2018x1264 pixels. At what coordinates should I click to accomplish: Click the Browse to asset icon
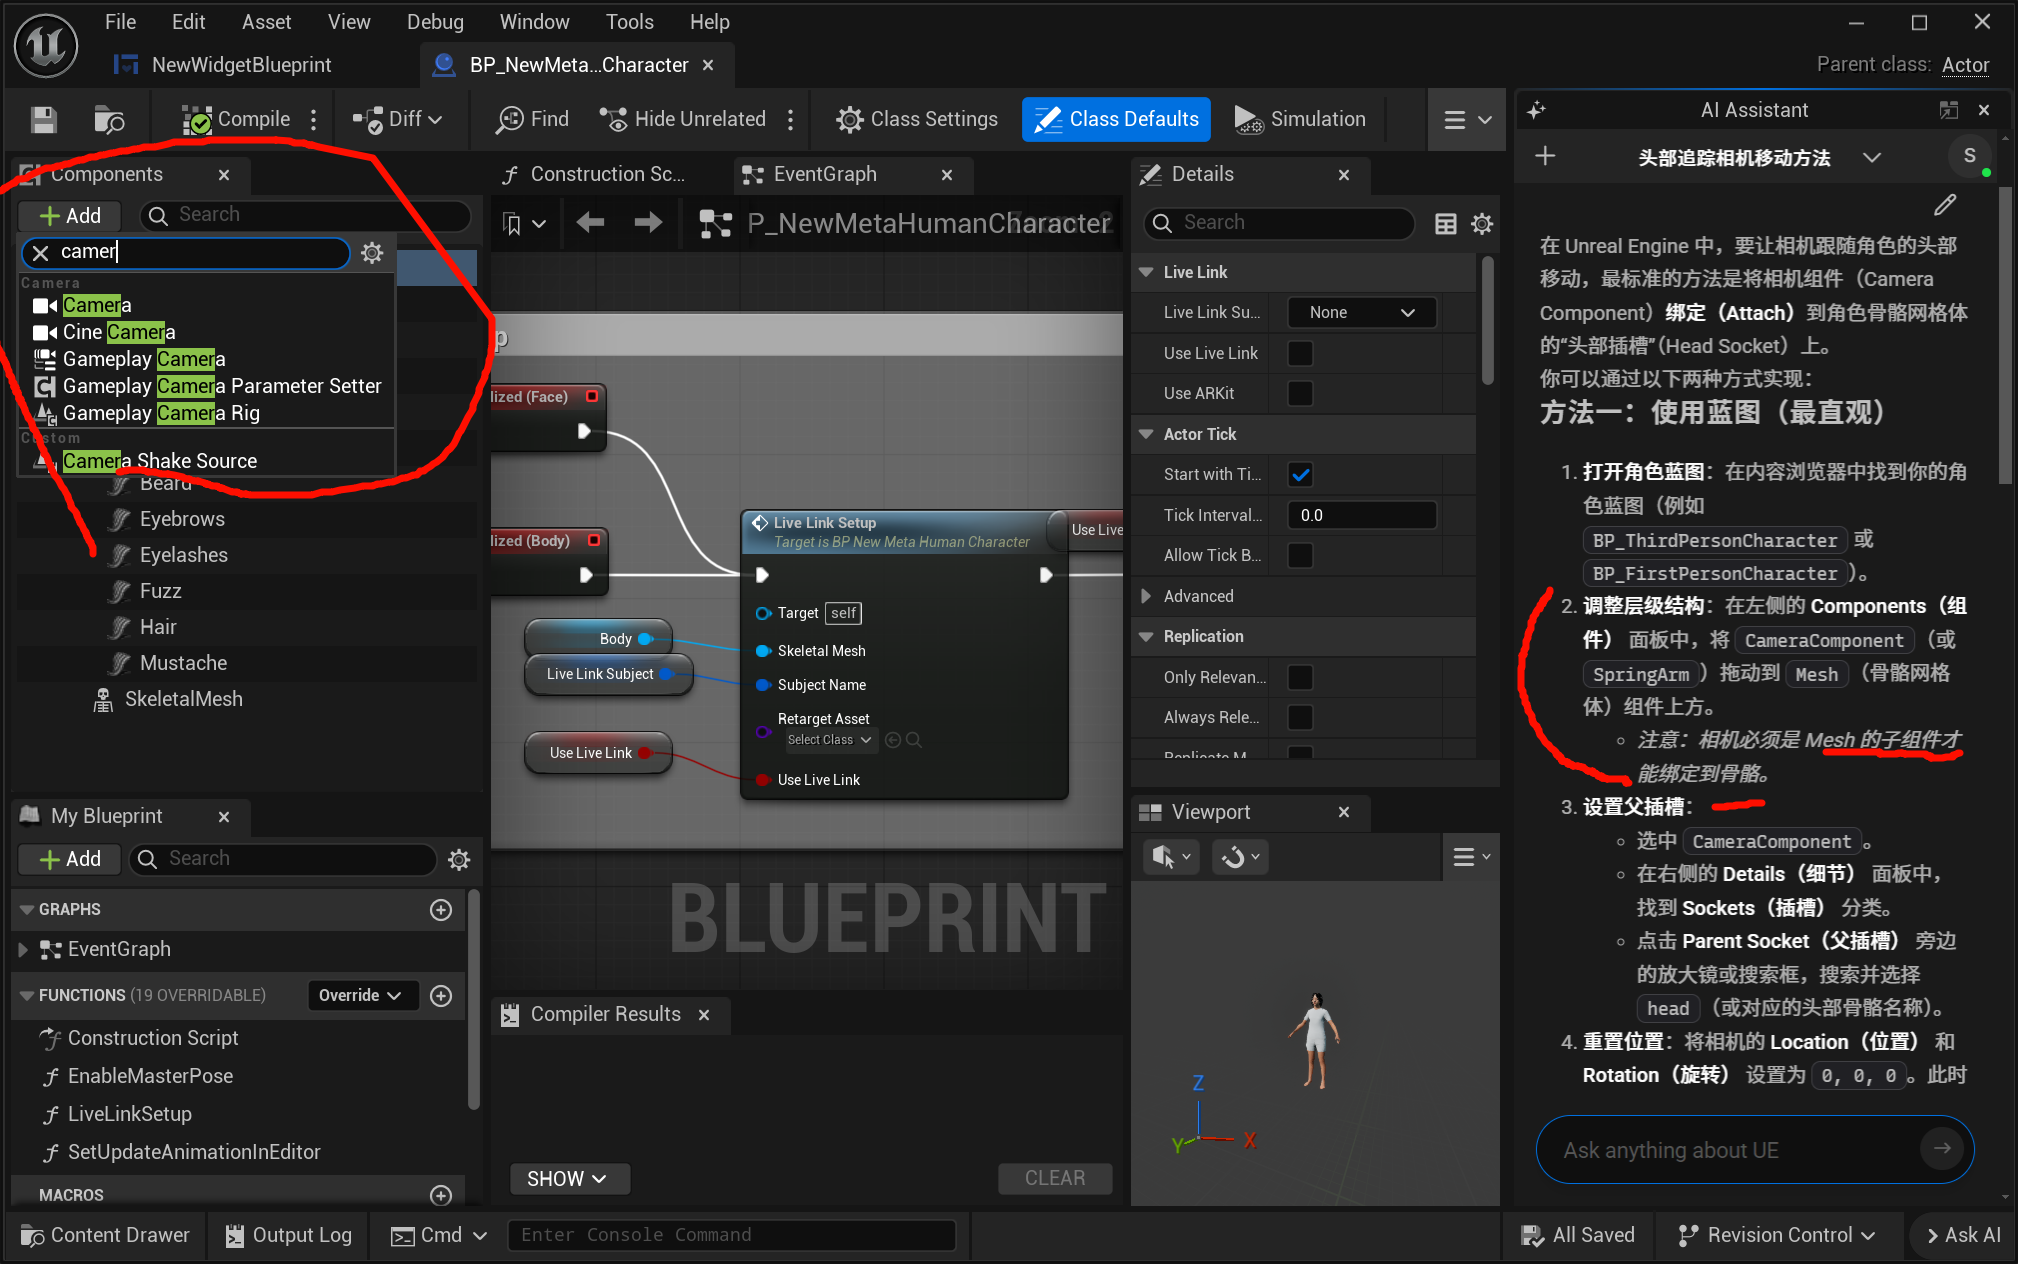click(108, 120)
